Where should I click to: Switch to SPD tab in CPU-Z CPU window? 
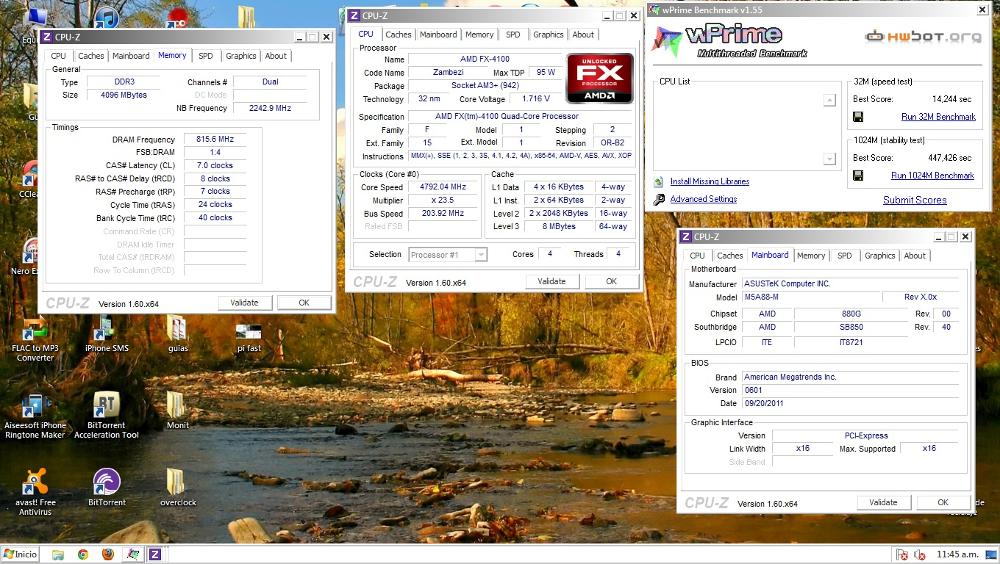[513, 34]
